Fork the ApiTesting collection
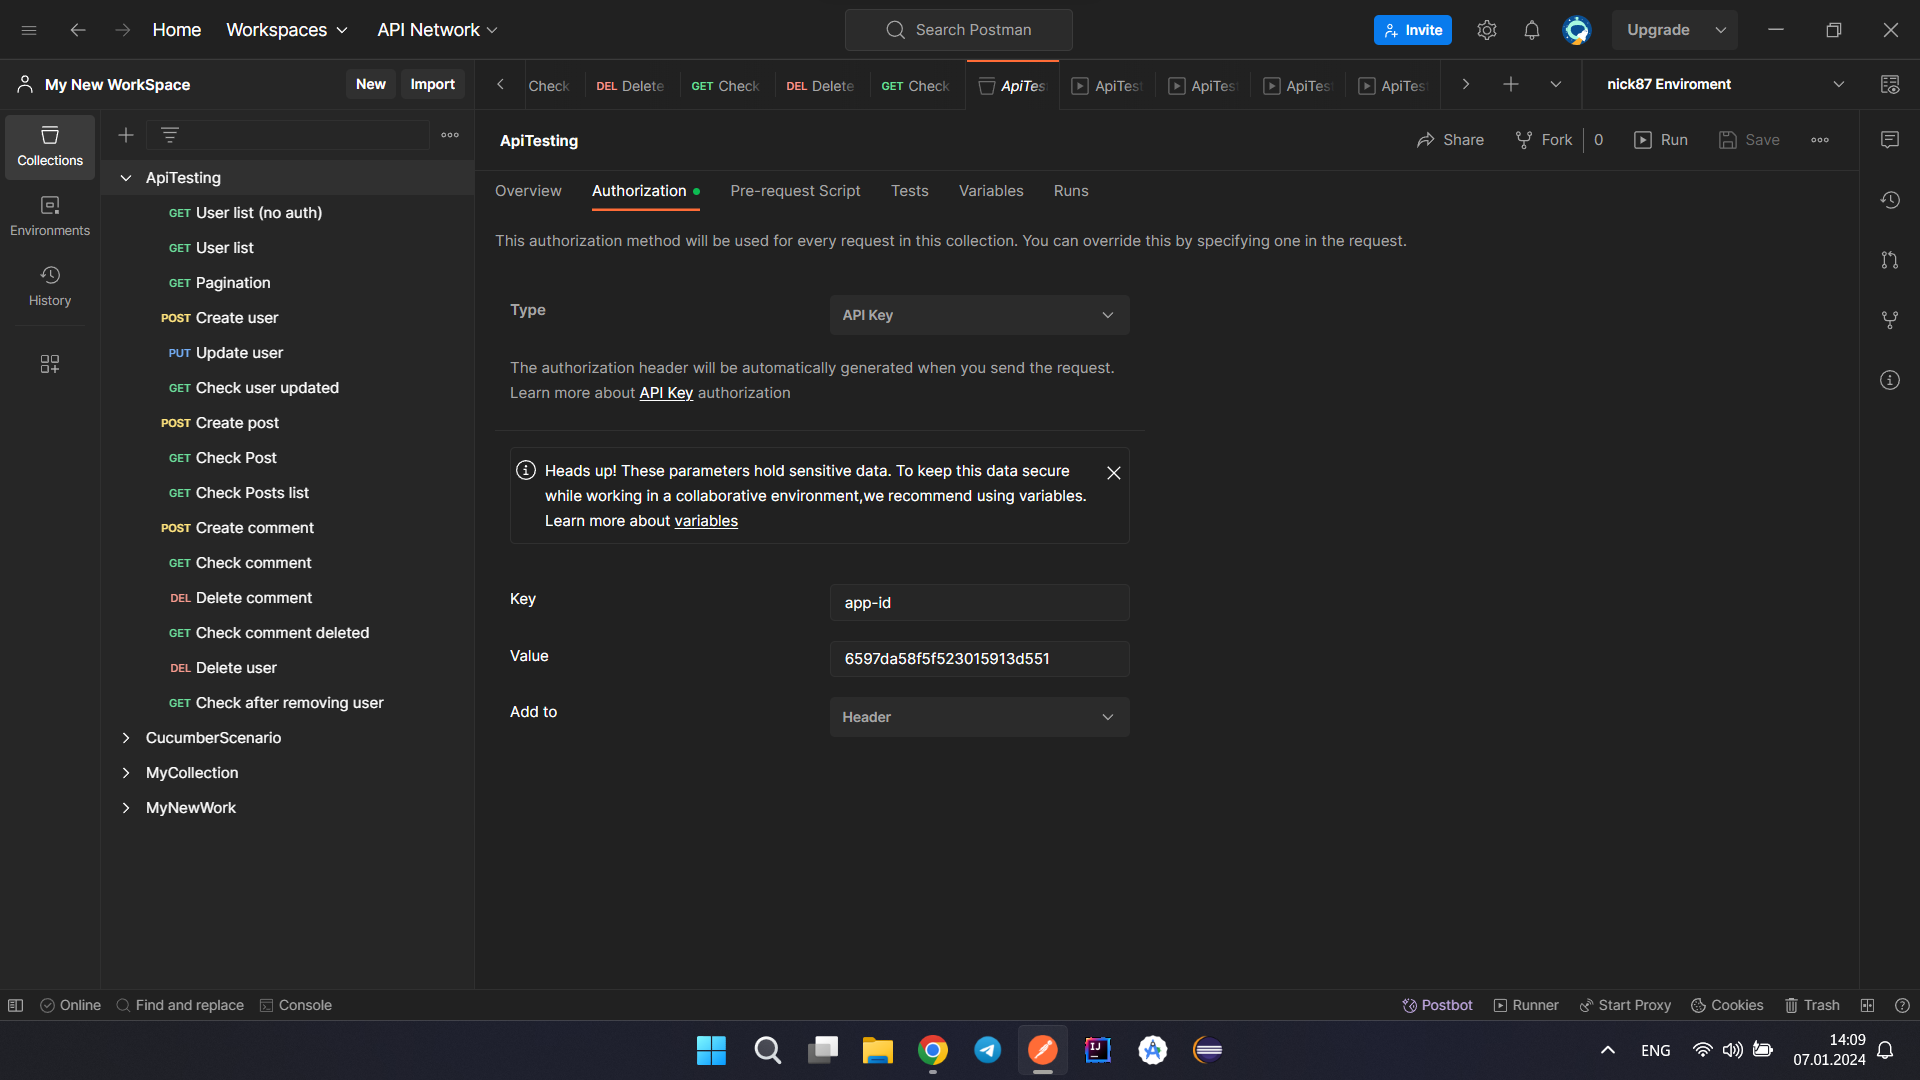Screen dimensions: 1920x1080 [x=1544, y=140]
